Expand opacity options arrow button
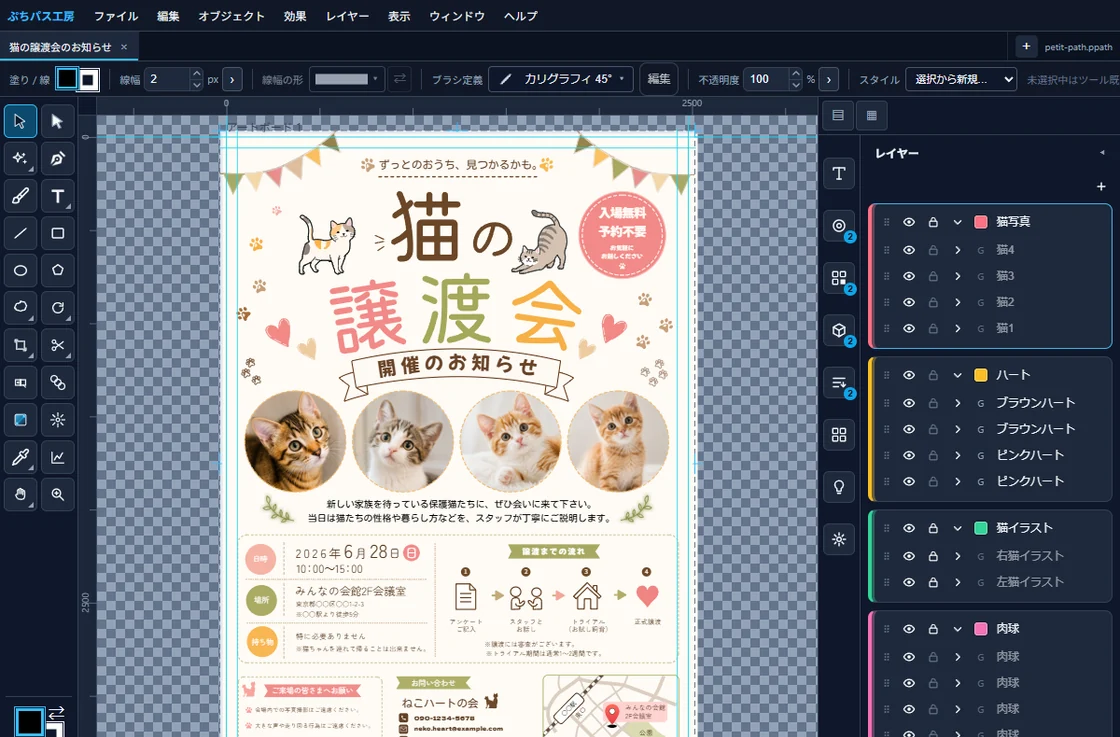The height and width of the screenshot is (737, 1120). coord(829,79)
